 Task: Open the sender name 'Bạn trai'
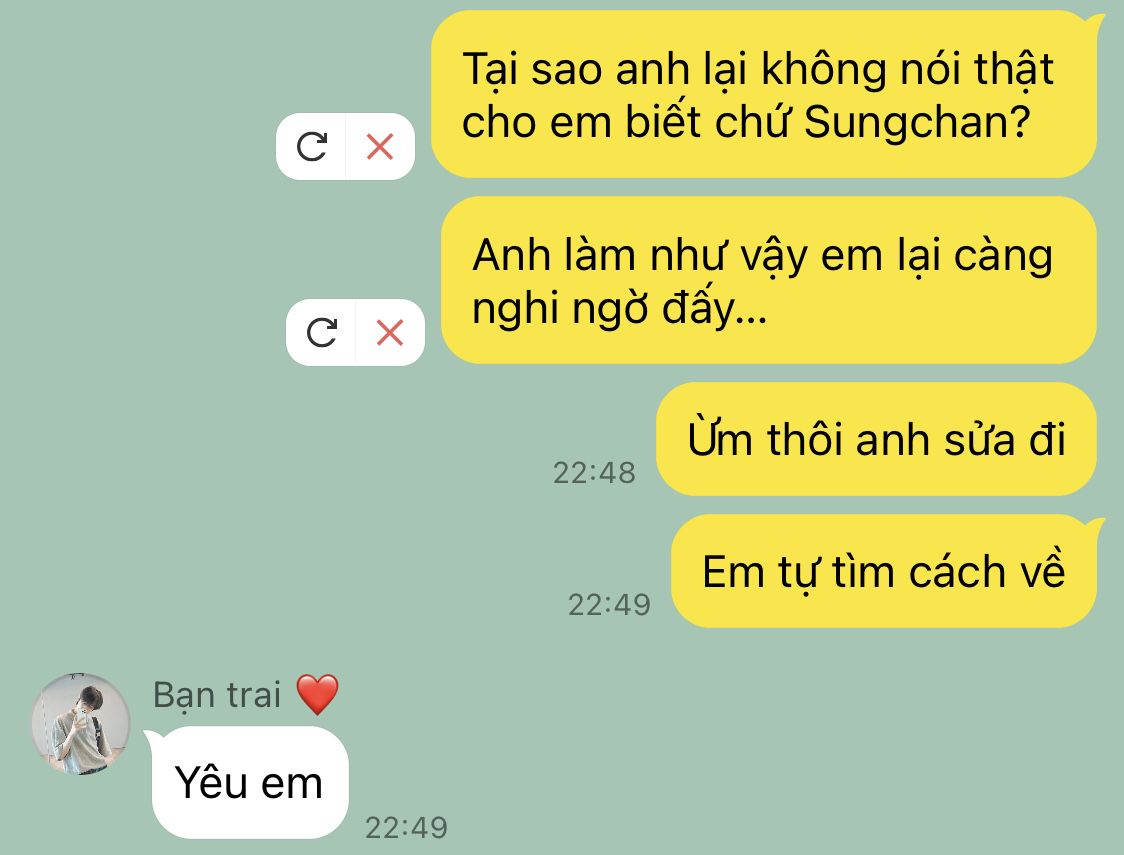pos(216,695)
